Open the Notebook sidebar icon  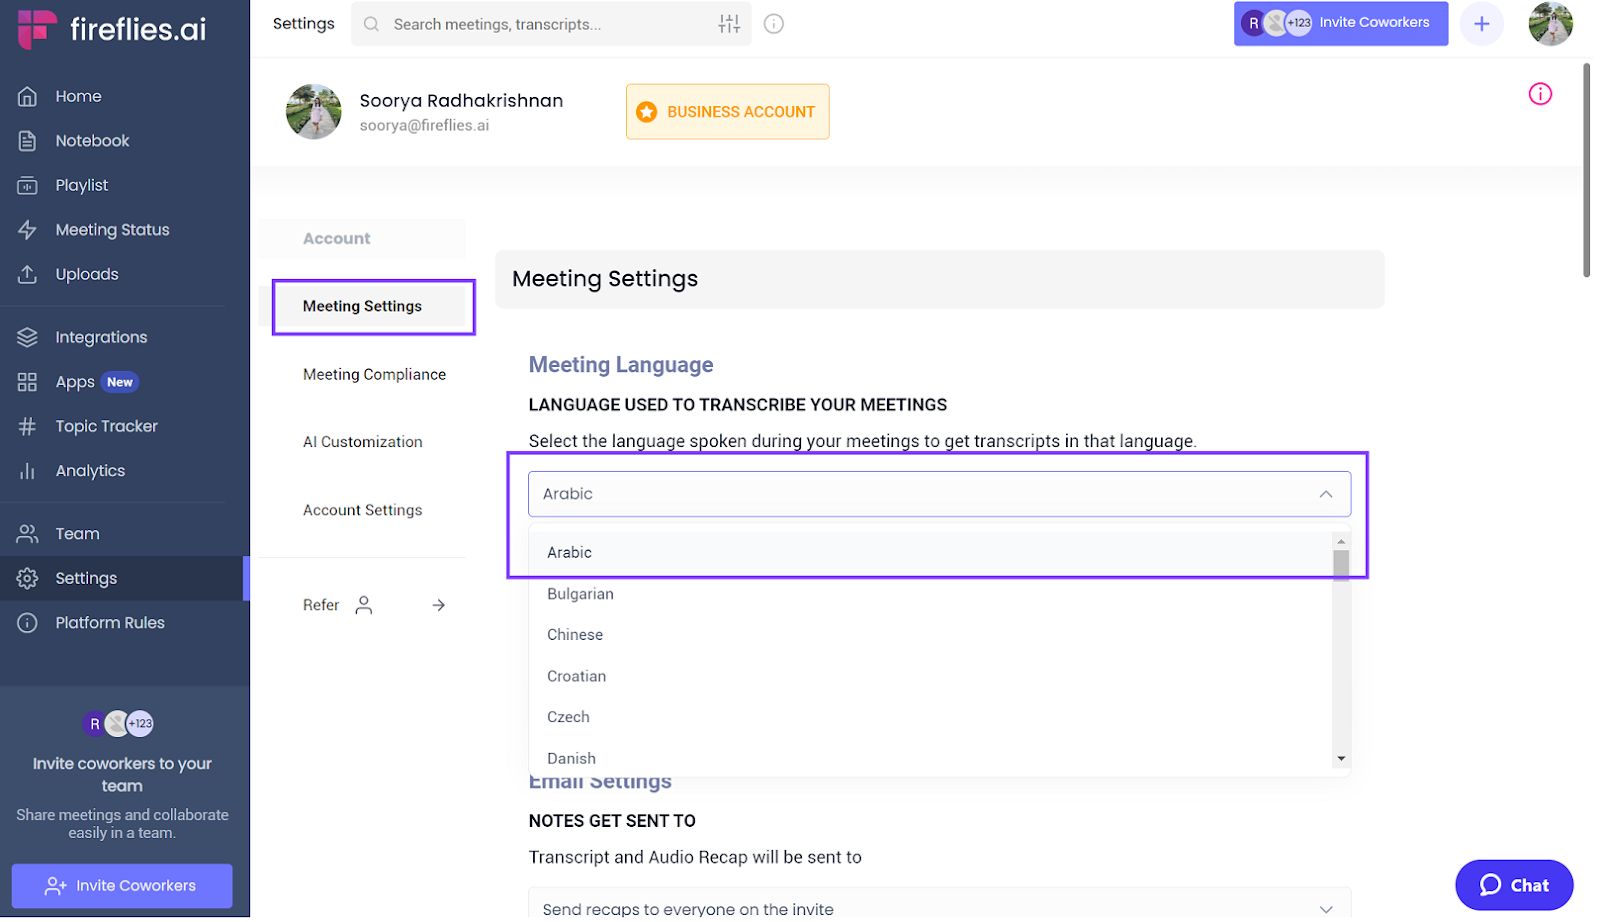[27, 141]
